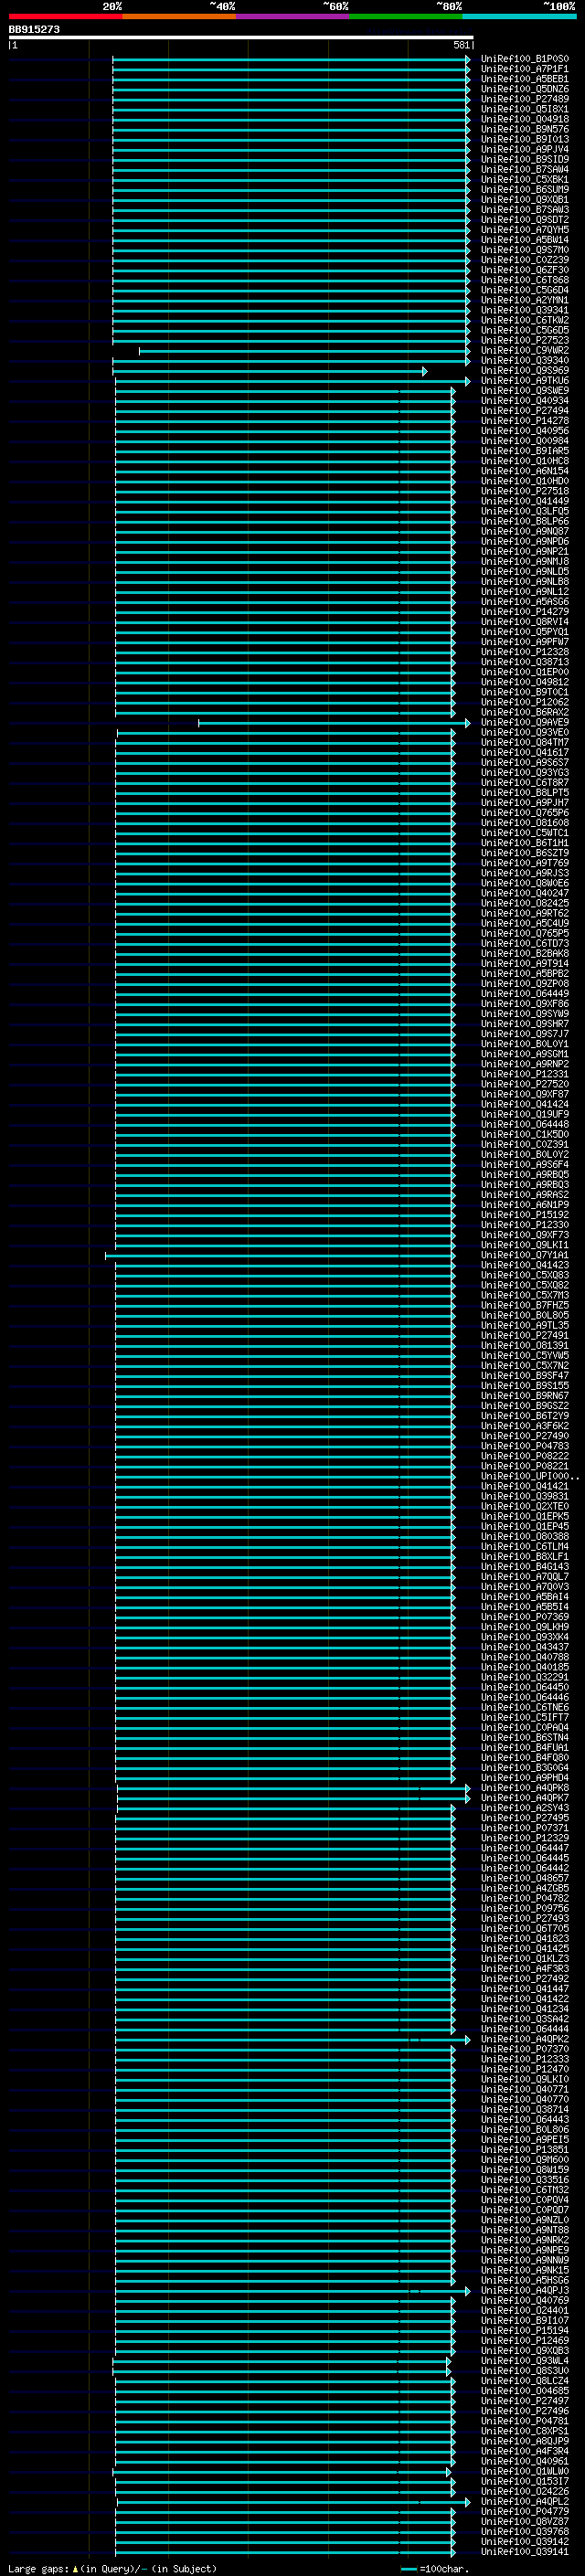Open the last hit UniRef100_Q39141
The height and width of the screenshot is (2576, 585).
point(525,2551)
